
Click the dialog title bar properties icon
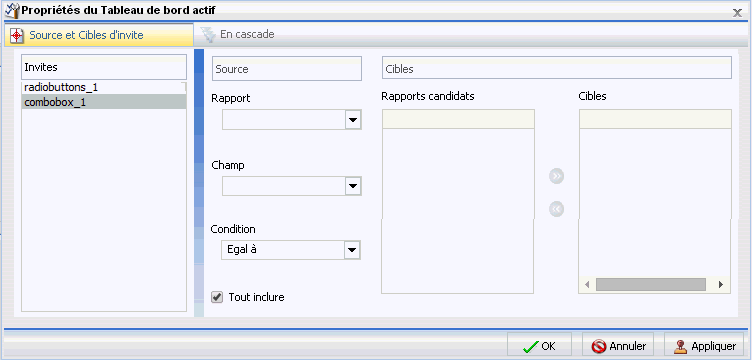click(x=12, y=9)
